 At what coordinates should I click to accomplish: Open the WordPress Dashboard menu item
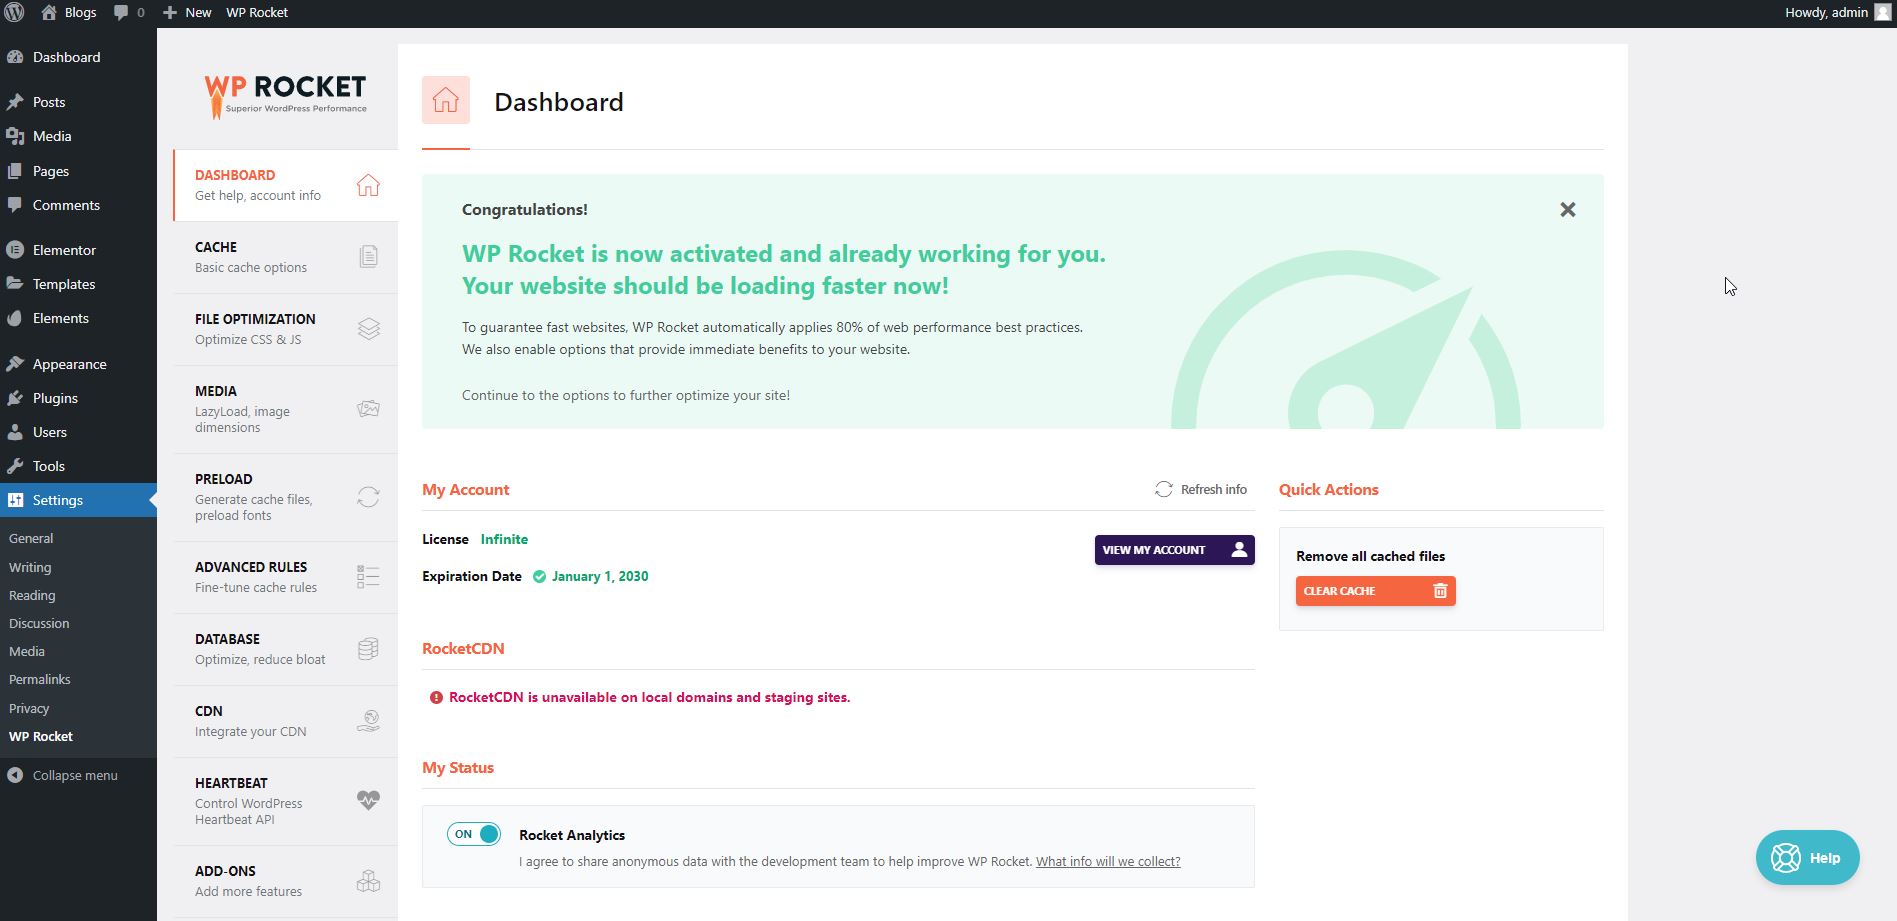click(78, 57)
